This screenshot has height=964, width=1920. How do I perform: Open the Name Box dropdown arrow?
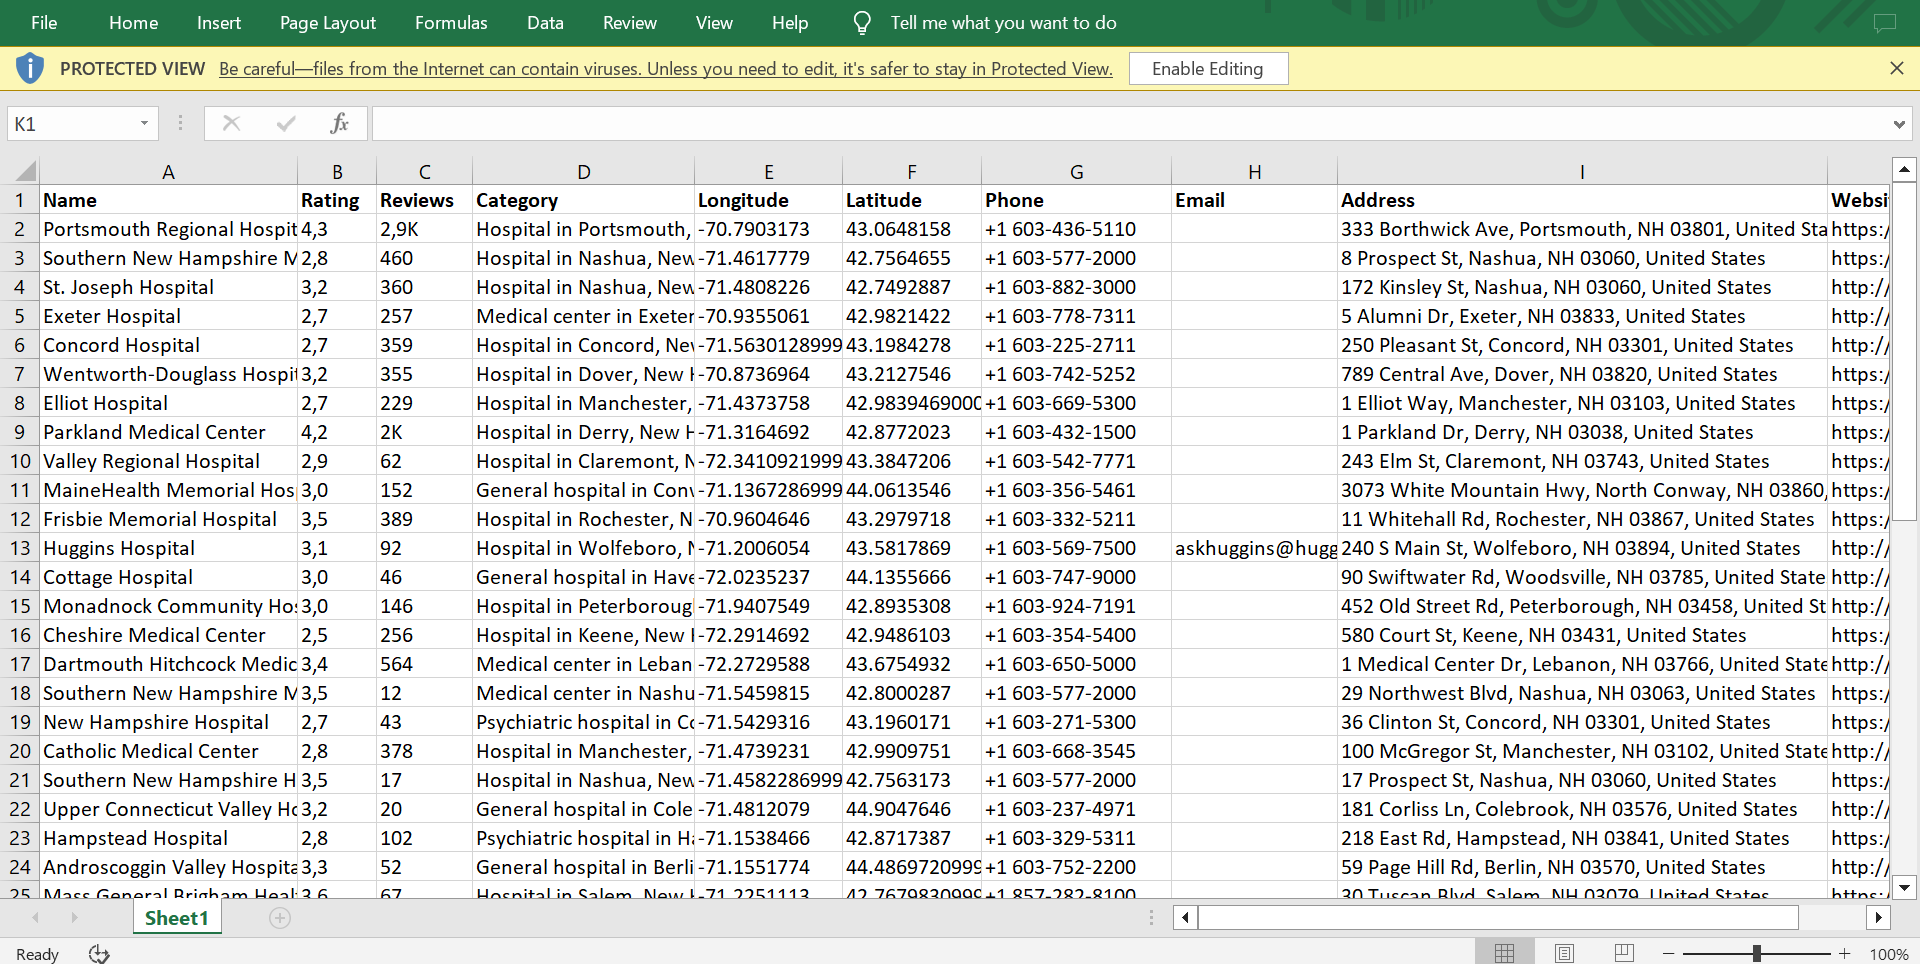click(144, 123)
